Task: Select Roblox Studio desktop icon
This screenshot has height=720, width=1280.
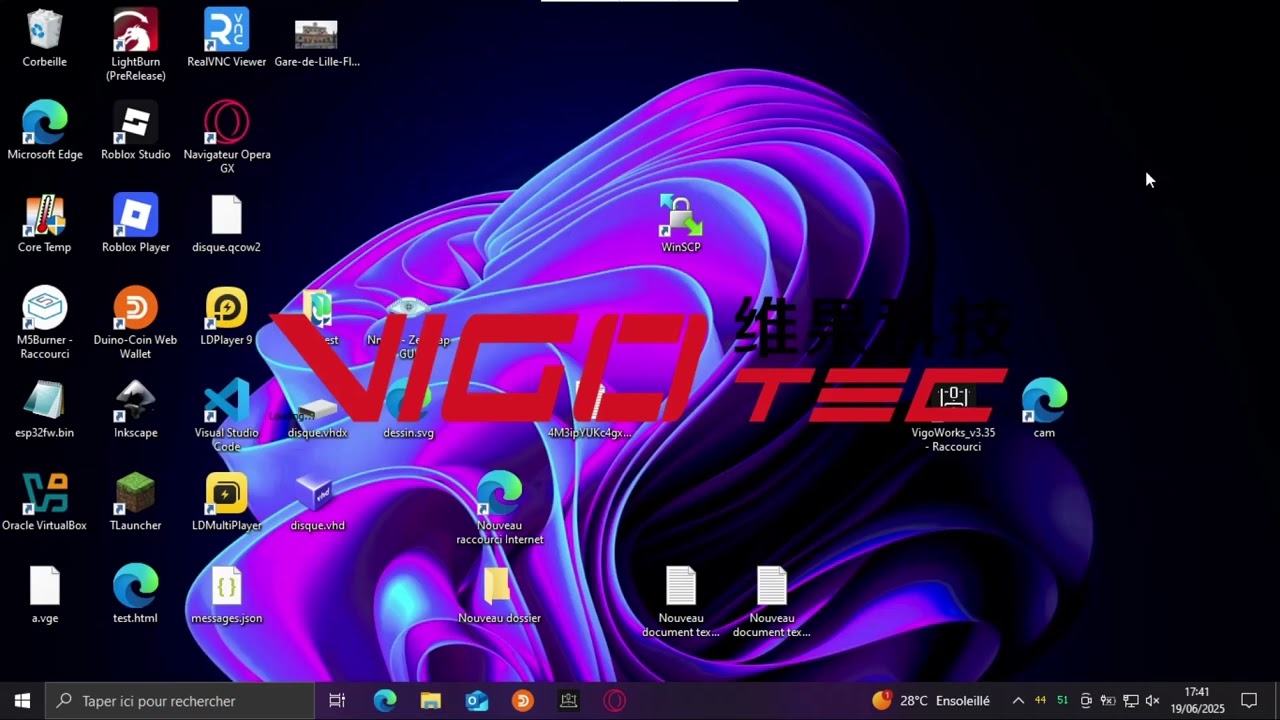Action: pos(136,131)
